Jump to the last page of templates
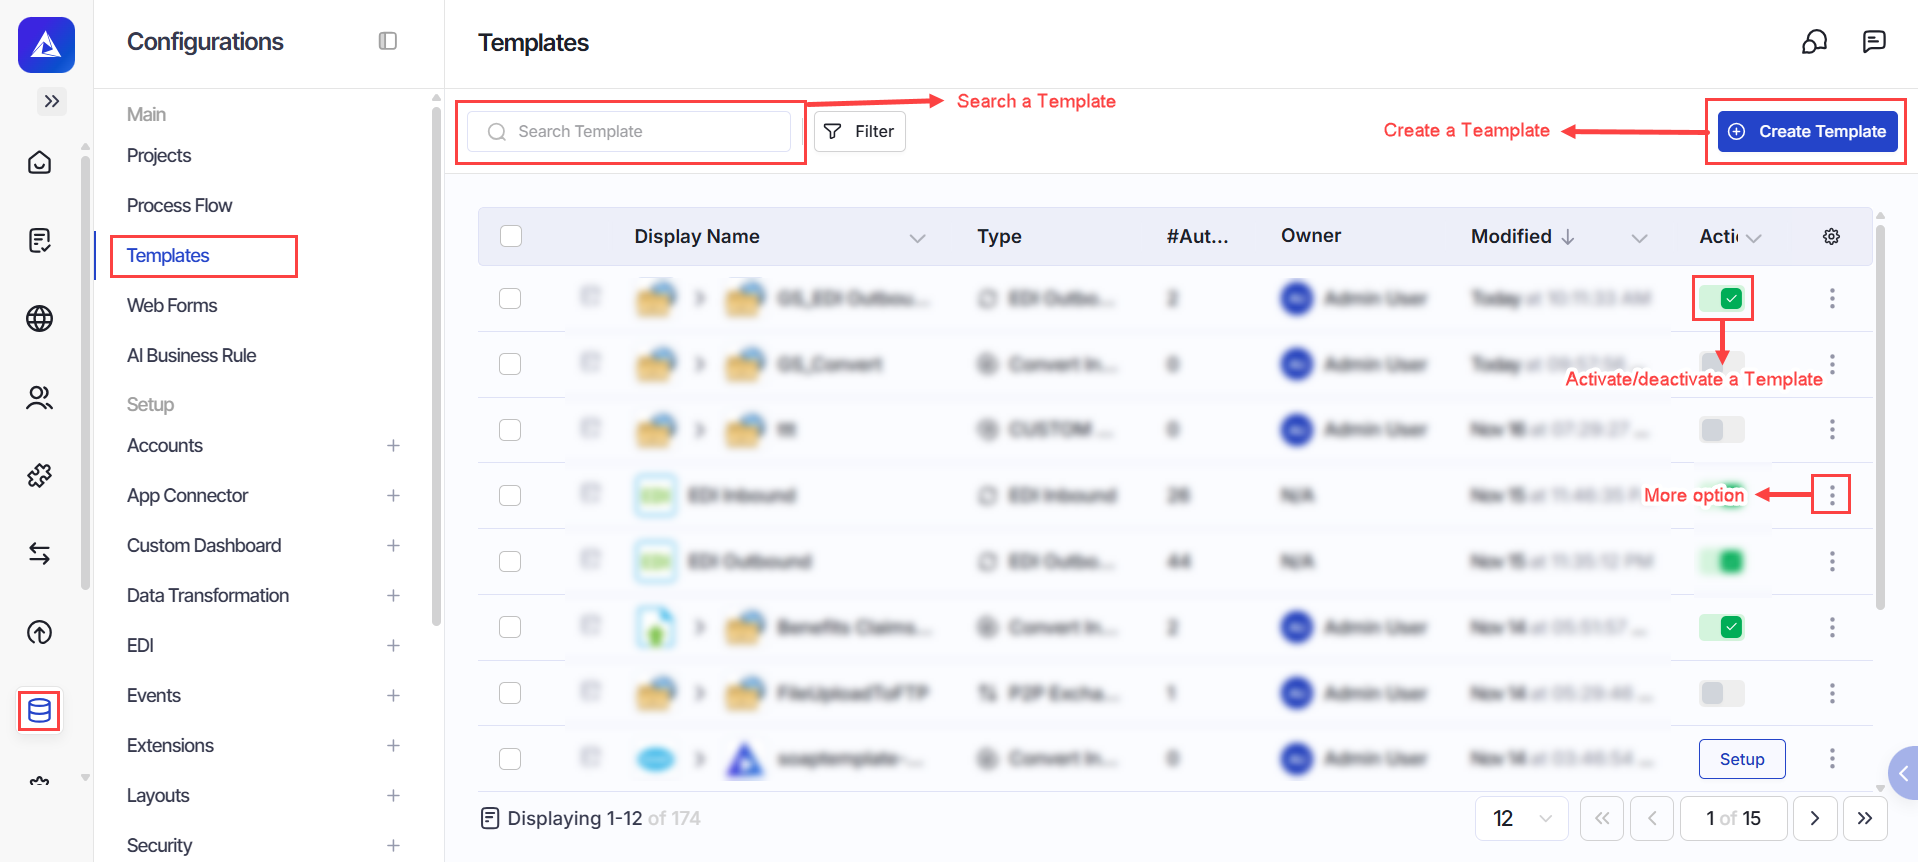This screenshot has width=1918, height=862. pyautogui.click(x=1865, y=819)
